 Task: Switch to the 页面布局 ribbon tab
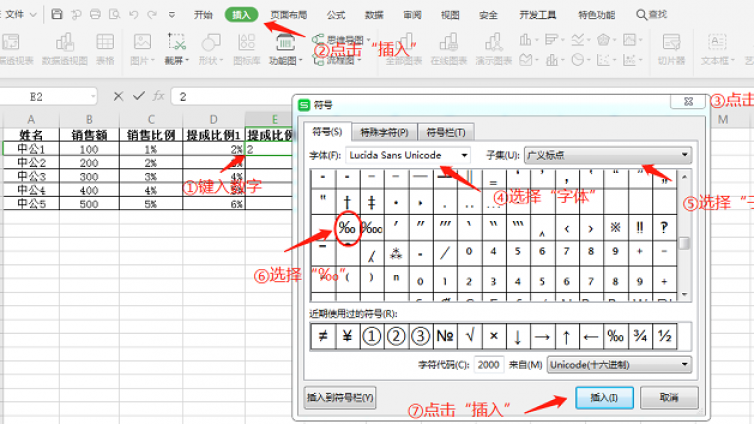289,15
